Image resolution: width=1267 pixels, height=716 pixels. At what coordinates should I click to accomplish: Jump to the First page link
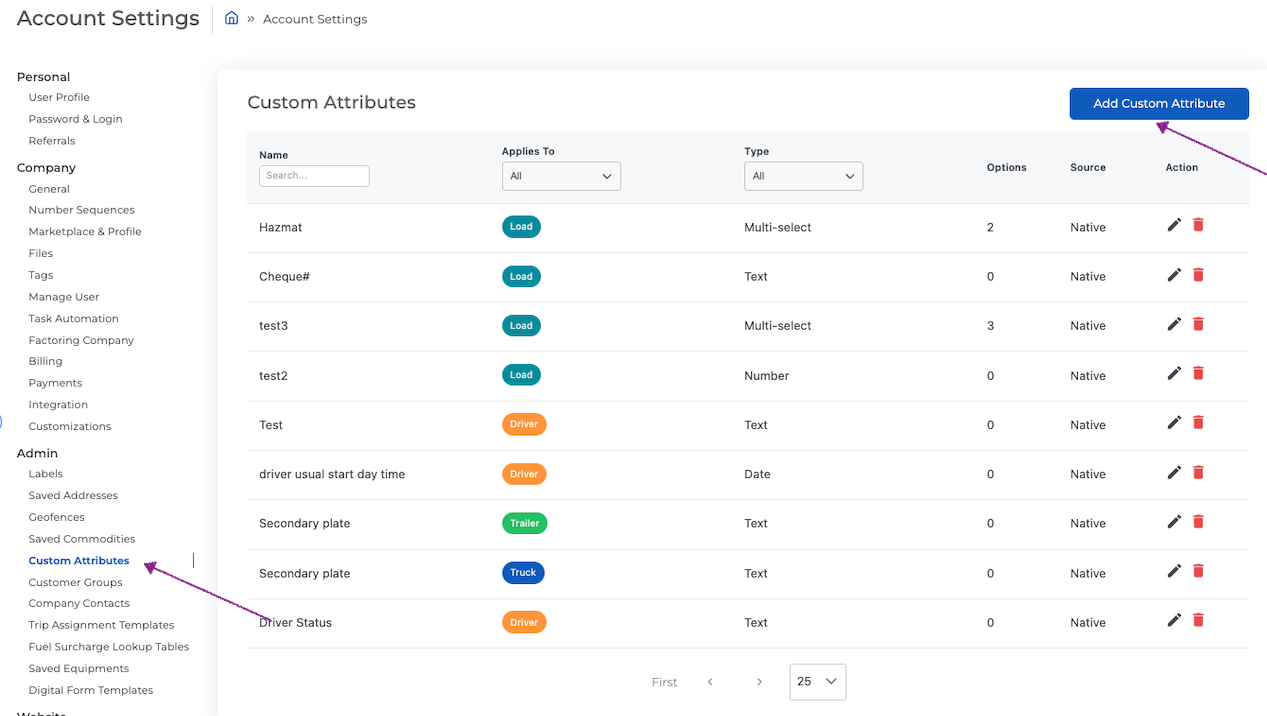pyautogui.click(x=664, y=682)
